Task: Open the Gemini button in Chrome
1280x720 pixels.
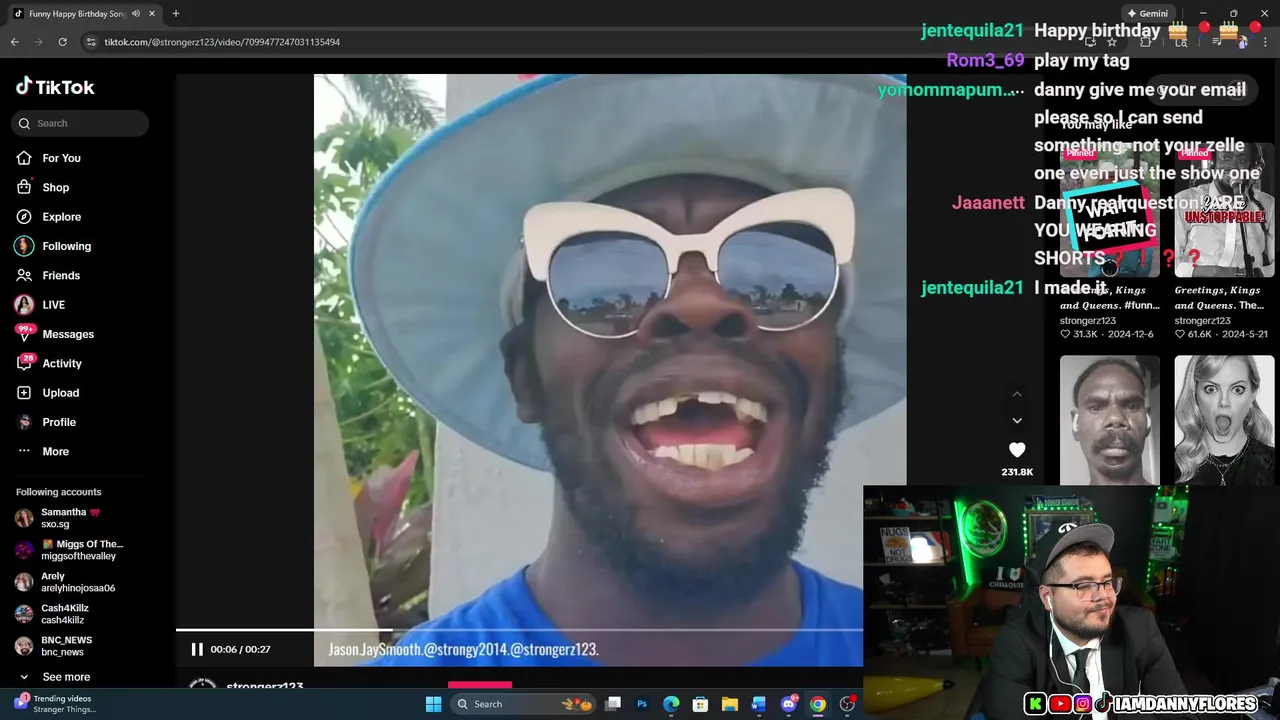Action: [1148, 14]
